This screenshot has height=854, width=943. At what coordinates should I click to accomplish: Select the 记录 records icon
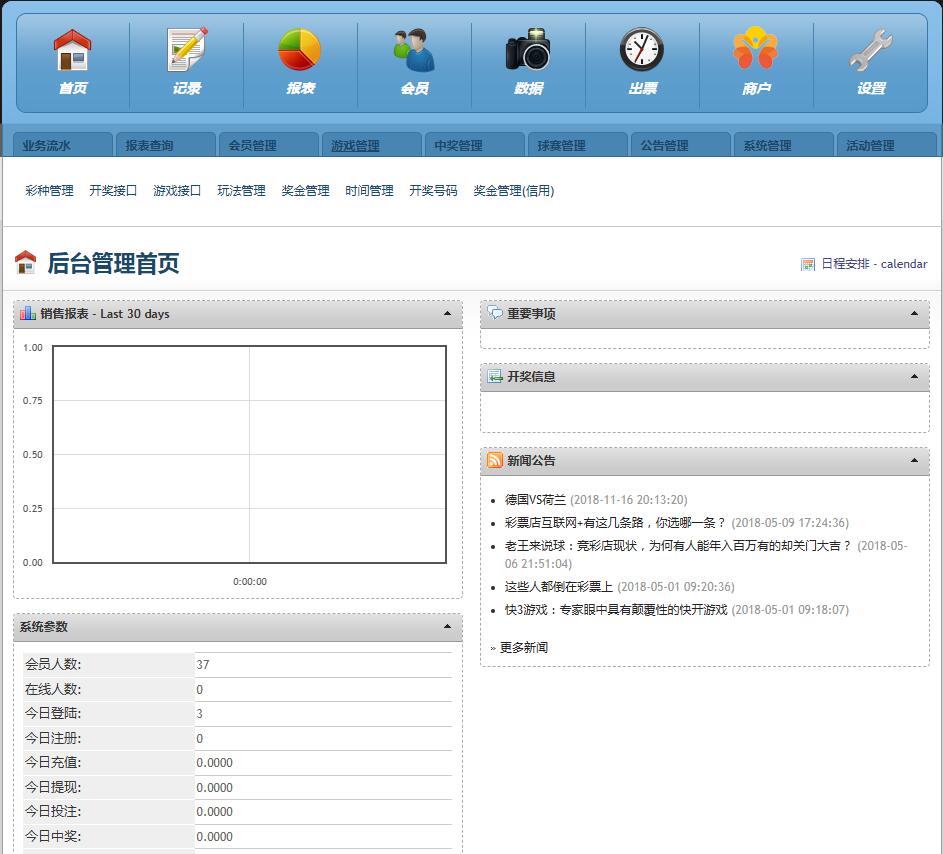(184, 50)
